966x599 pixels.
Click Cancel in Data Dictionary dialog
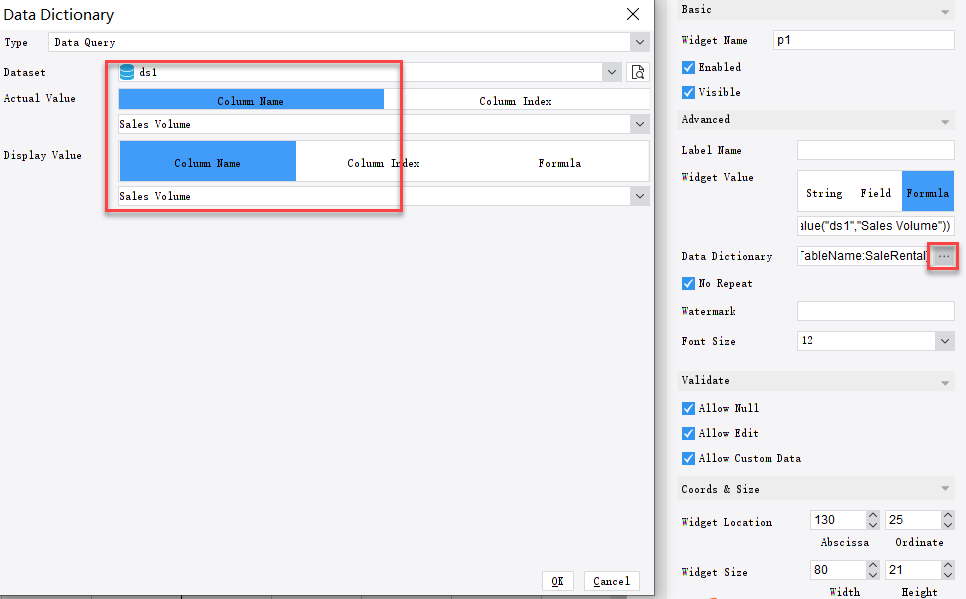pyautogui.click(x=611, y=581)
